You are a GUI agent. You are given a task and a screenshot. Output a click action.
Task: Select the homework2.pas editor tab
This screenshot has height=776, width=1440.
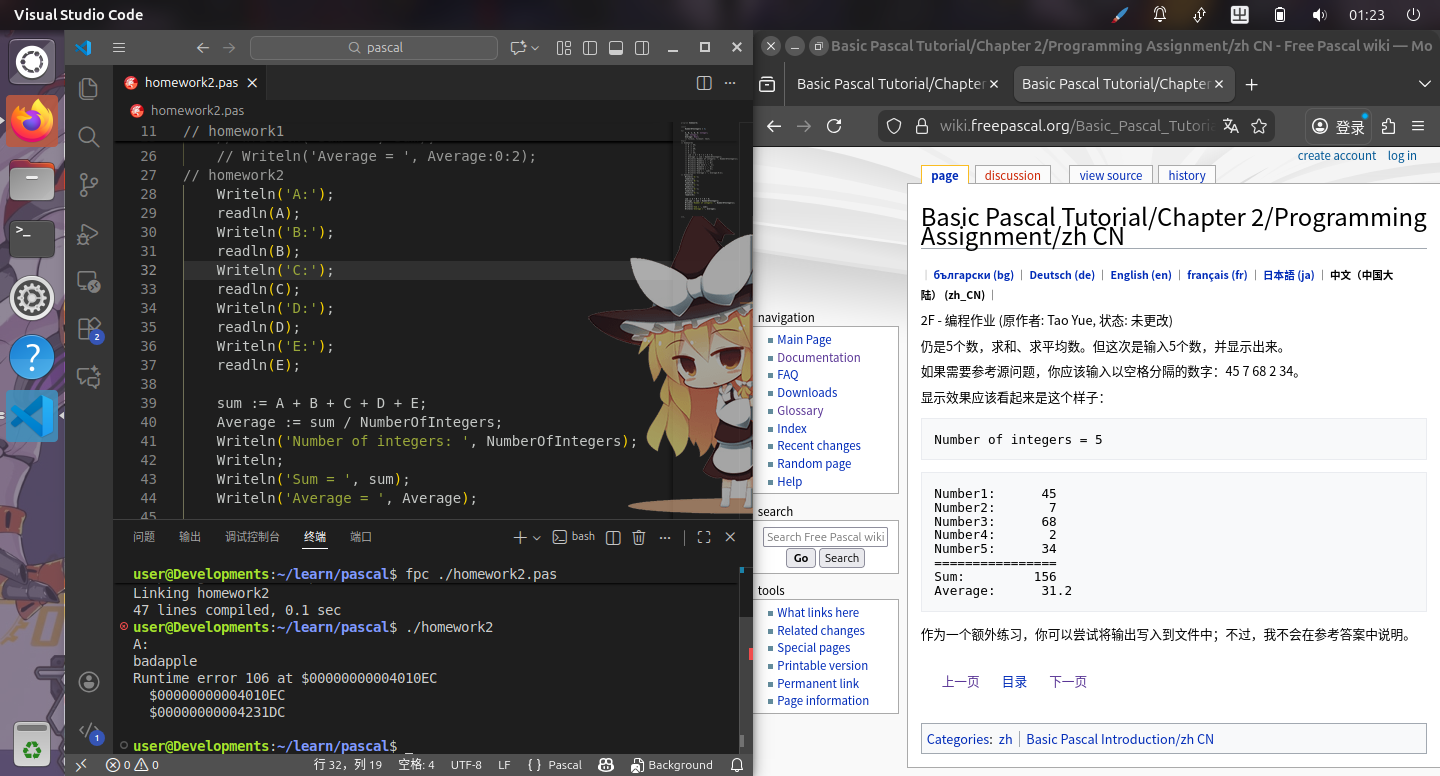190,83
